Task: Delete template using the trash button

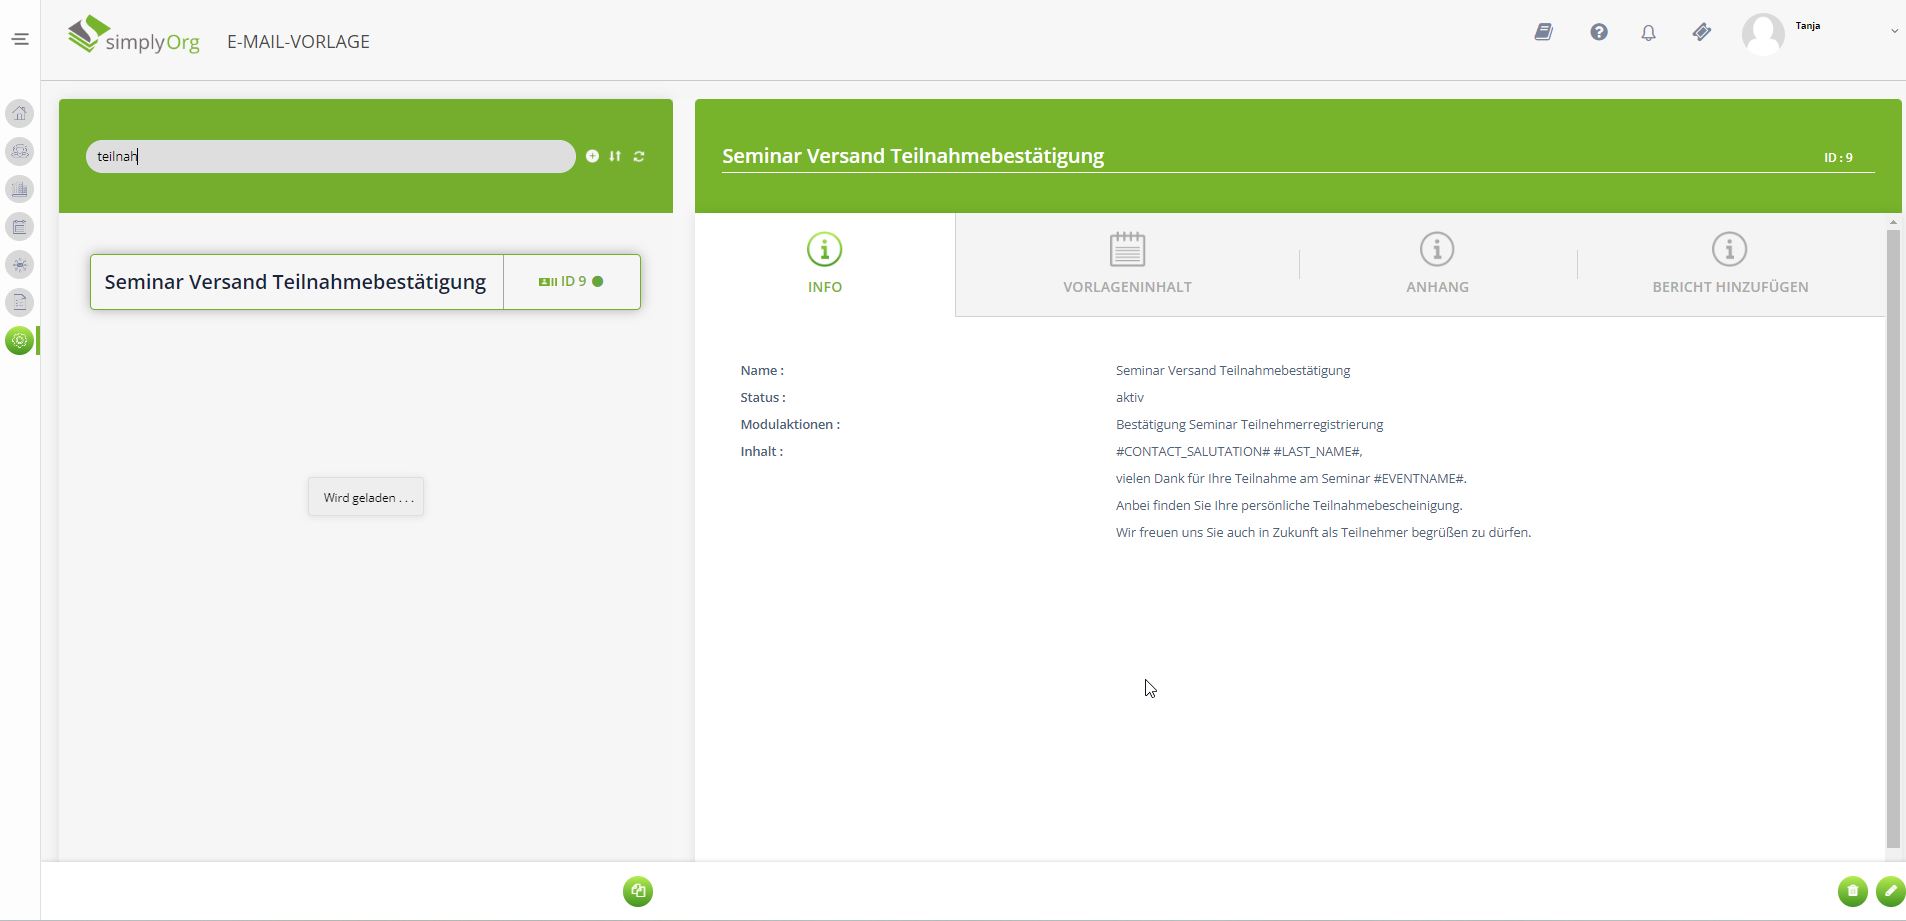Action: [1852, 891]
